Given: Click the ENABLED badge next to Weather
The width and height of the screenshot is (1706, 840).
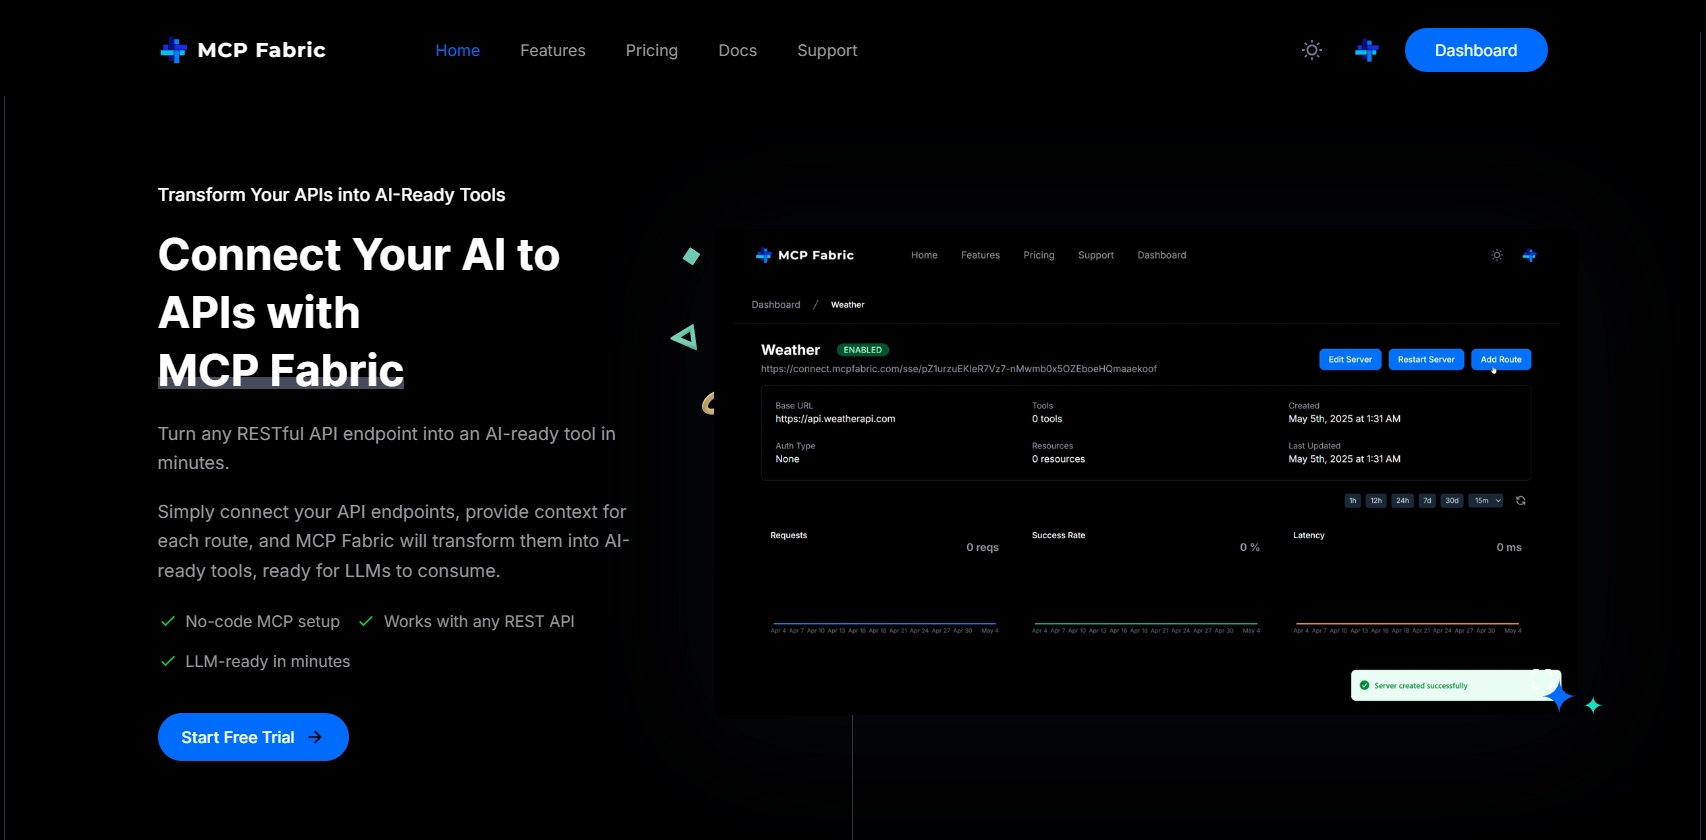Looking at the screenshot, I should (863, 350).
